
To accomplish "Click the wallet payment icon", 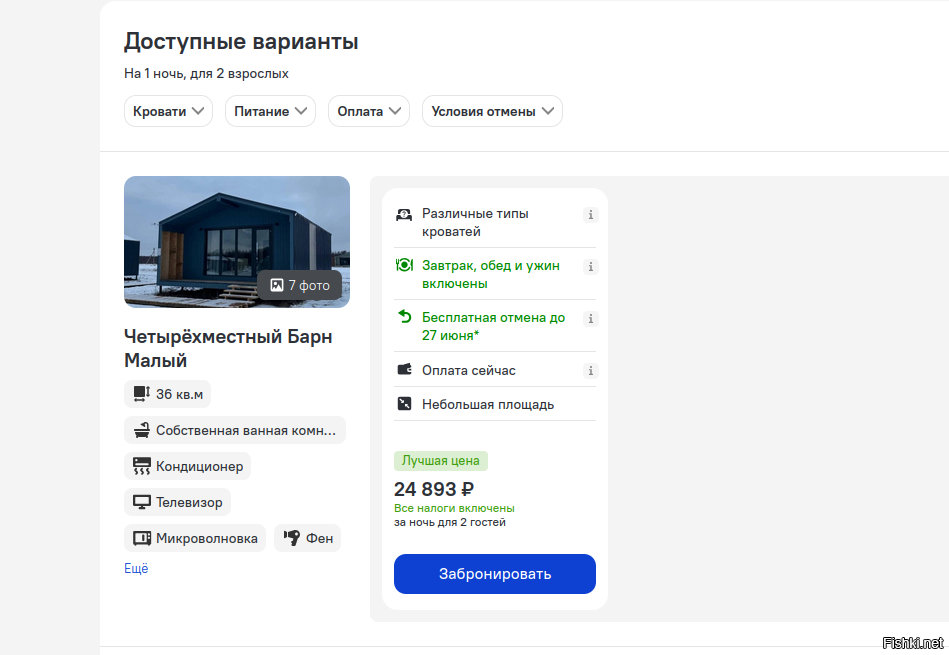I will click(x=404, y=369).
